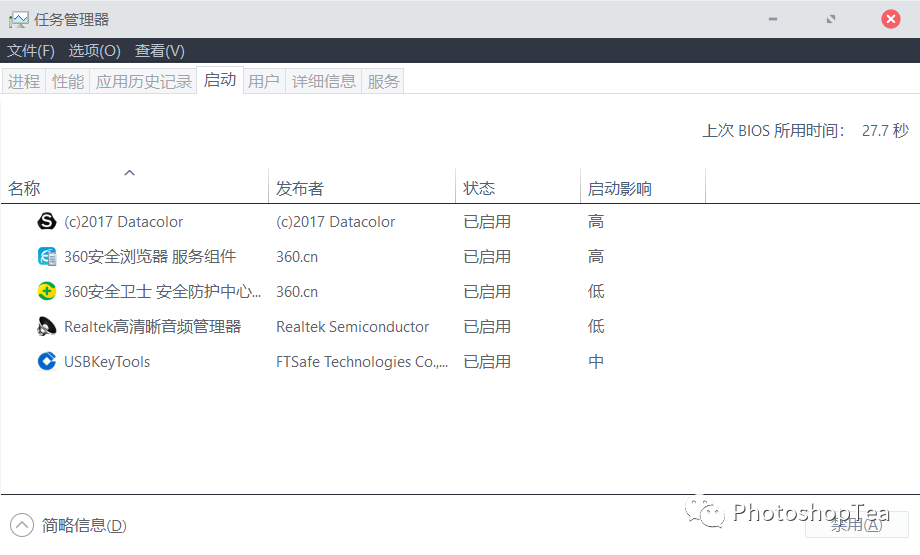Click the Task Manager title bar icon
The image size is (920, 555).
19,19
